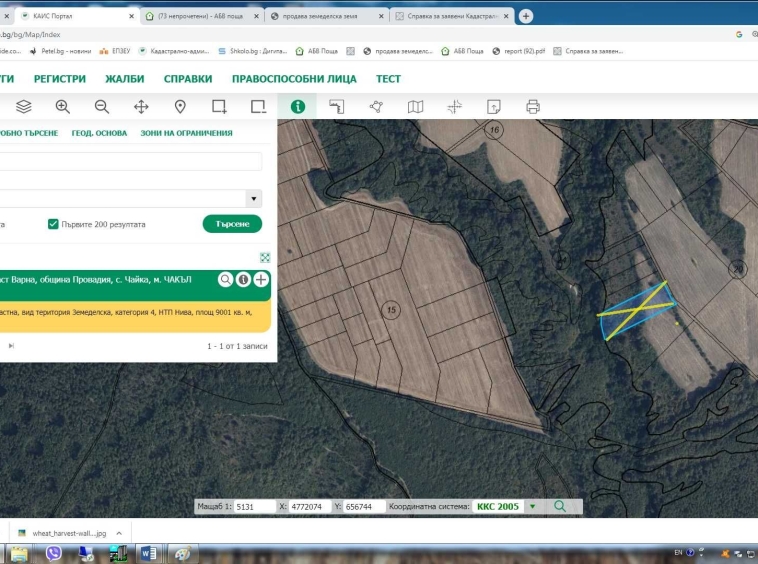
Task: Click the printer icon in toolbar
Action: pyautogui.click(x=533, y=107)
